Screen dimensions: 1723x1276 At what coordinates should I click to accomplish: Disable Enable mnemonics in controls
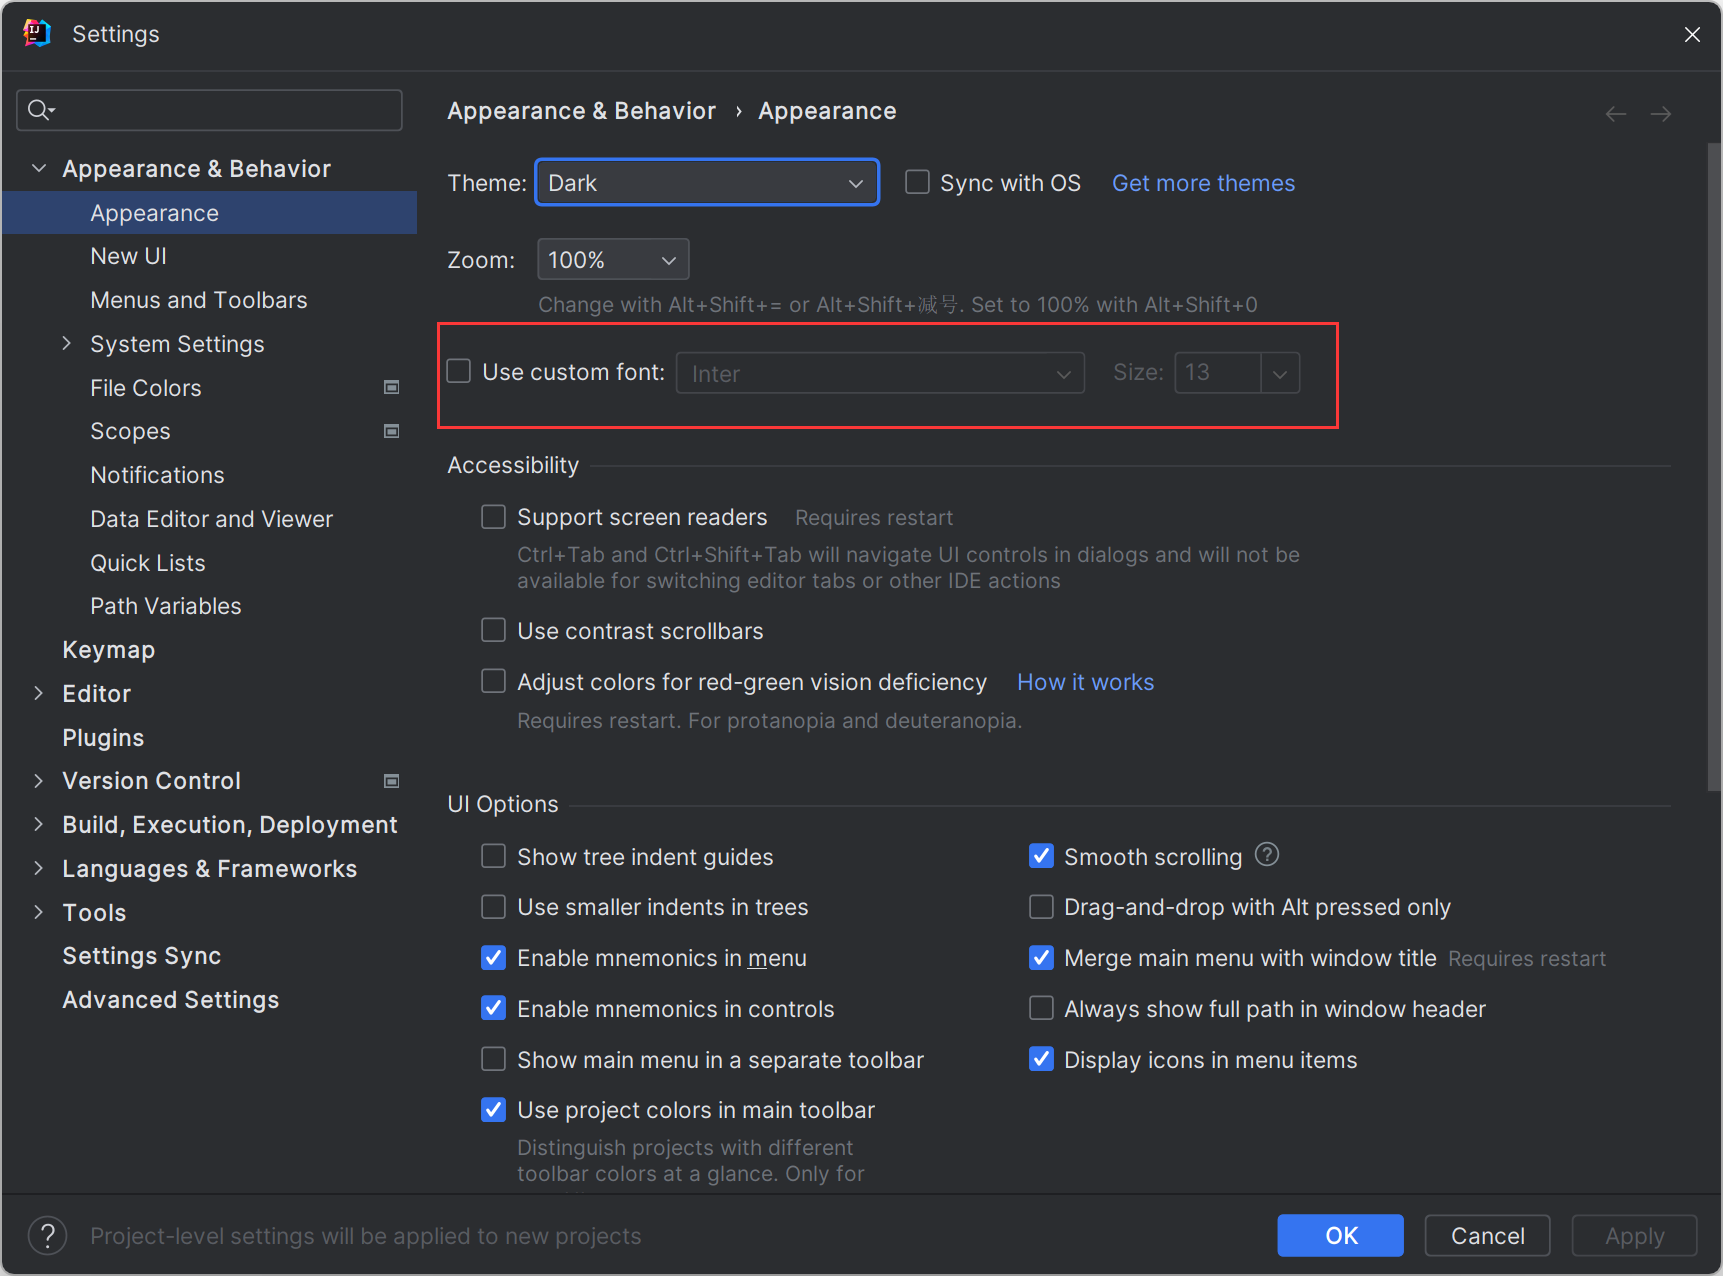click(493, 1008)
